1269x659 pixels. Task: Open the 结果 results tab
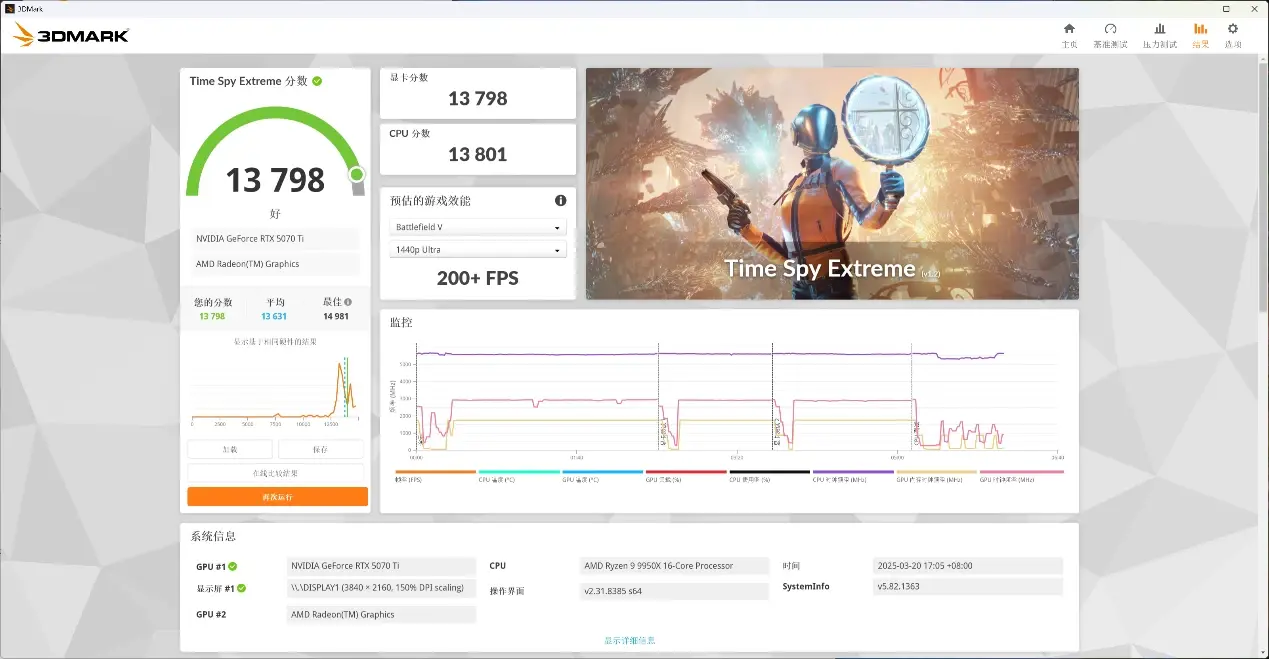pos(1200,35)
